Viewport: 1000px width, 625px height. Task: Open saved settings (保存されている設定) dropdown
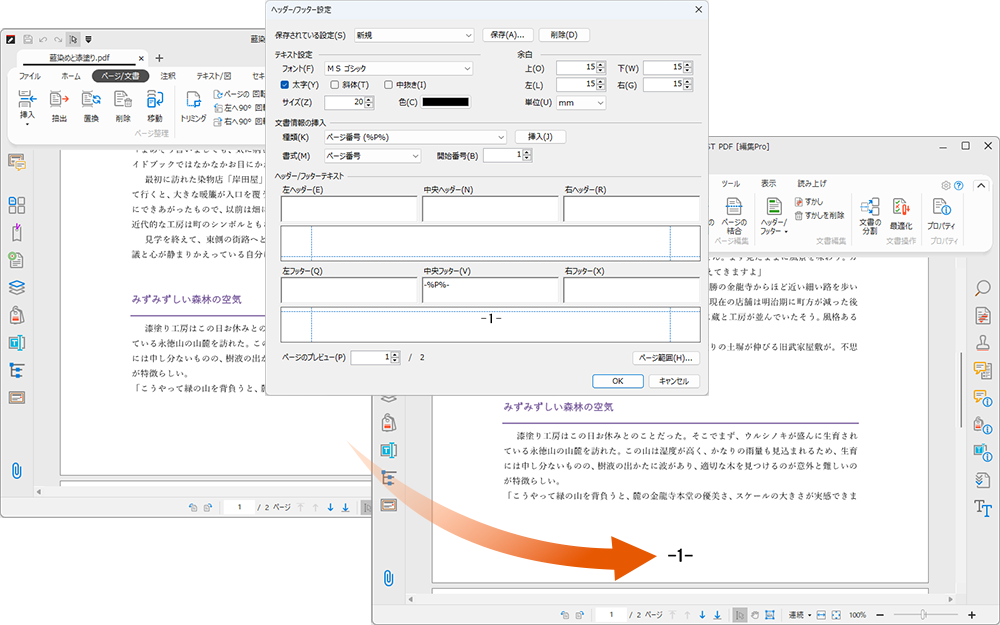[x=414, y=35]
